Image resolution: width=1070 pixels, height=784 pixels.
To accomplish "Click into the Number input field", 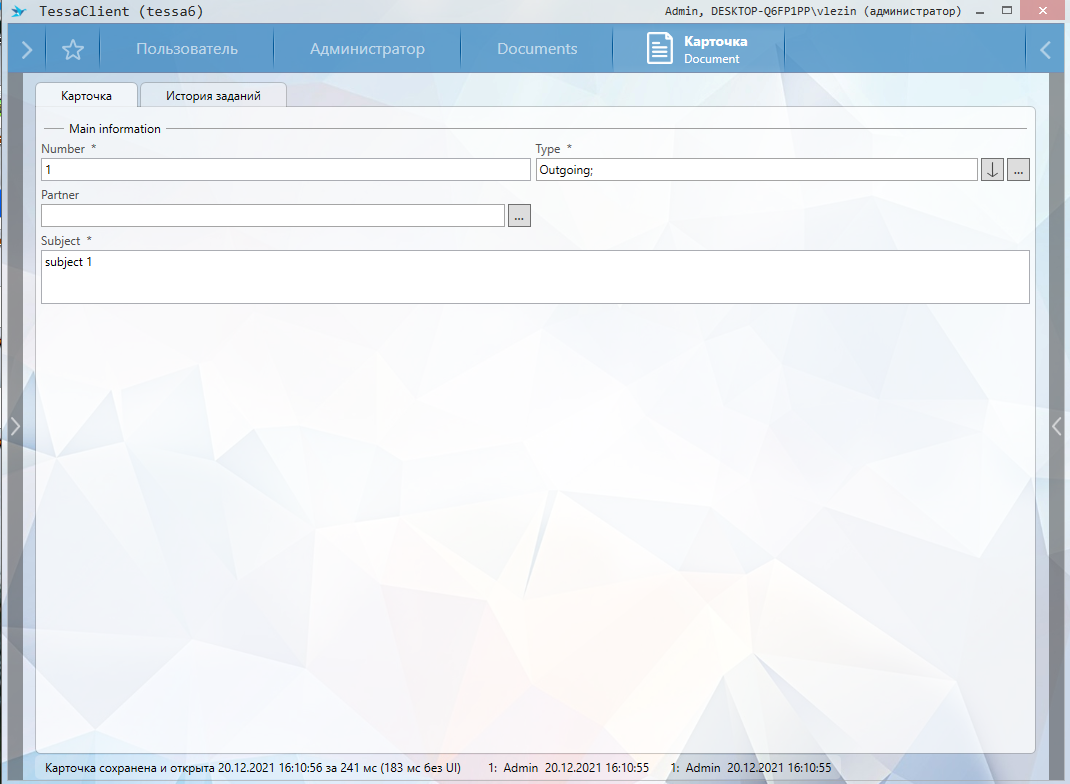I will tap(285, 170).
